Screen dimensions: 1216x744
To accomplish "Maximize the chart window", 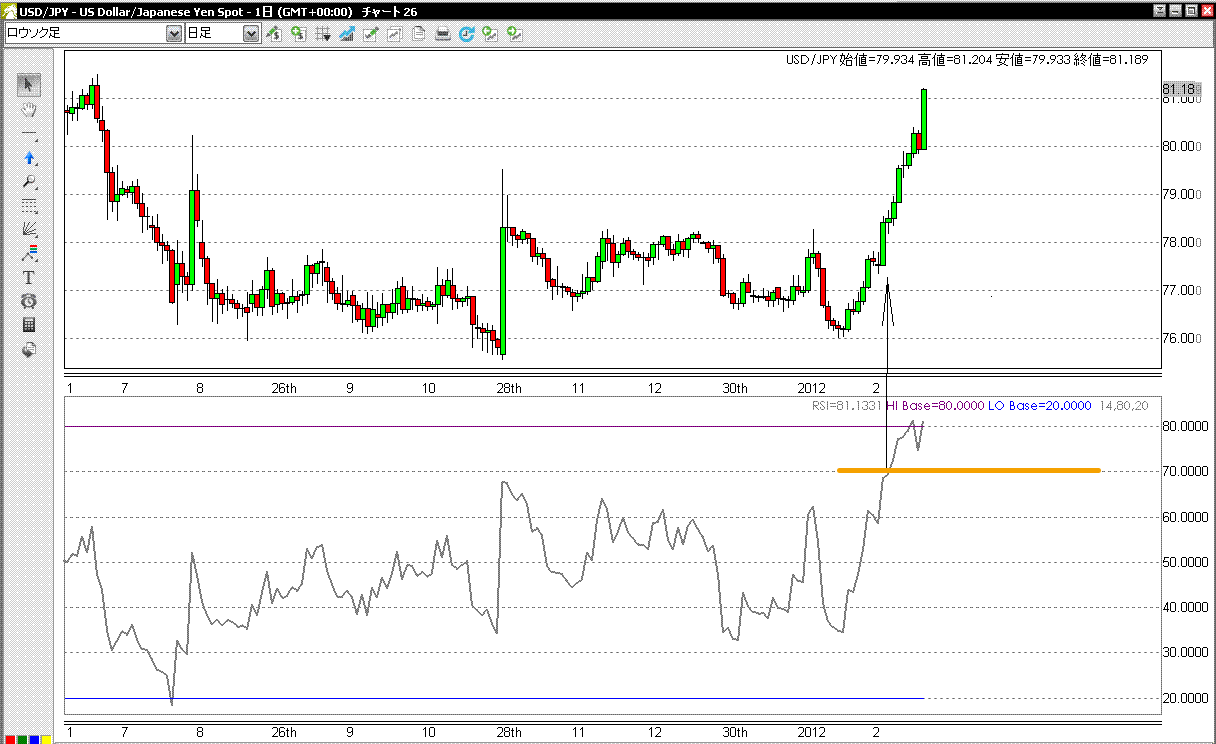I will coord(1190,10).
